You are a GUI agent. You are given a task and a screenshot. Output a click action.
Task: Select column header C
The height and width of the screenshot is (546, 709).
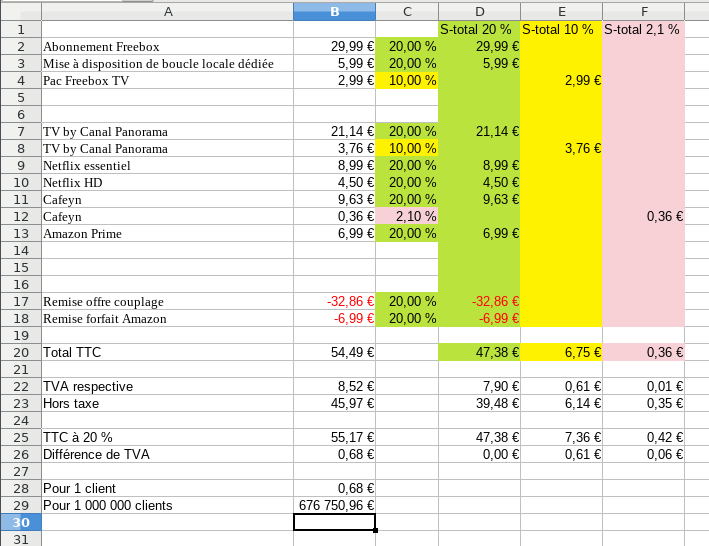(407, 12)
